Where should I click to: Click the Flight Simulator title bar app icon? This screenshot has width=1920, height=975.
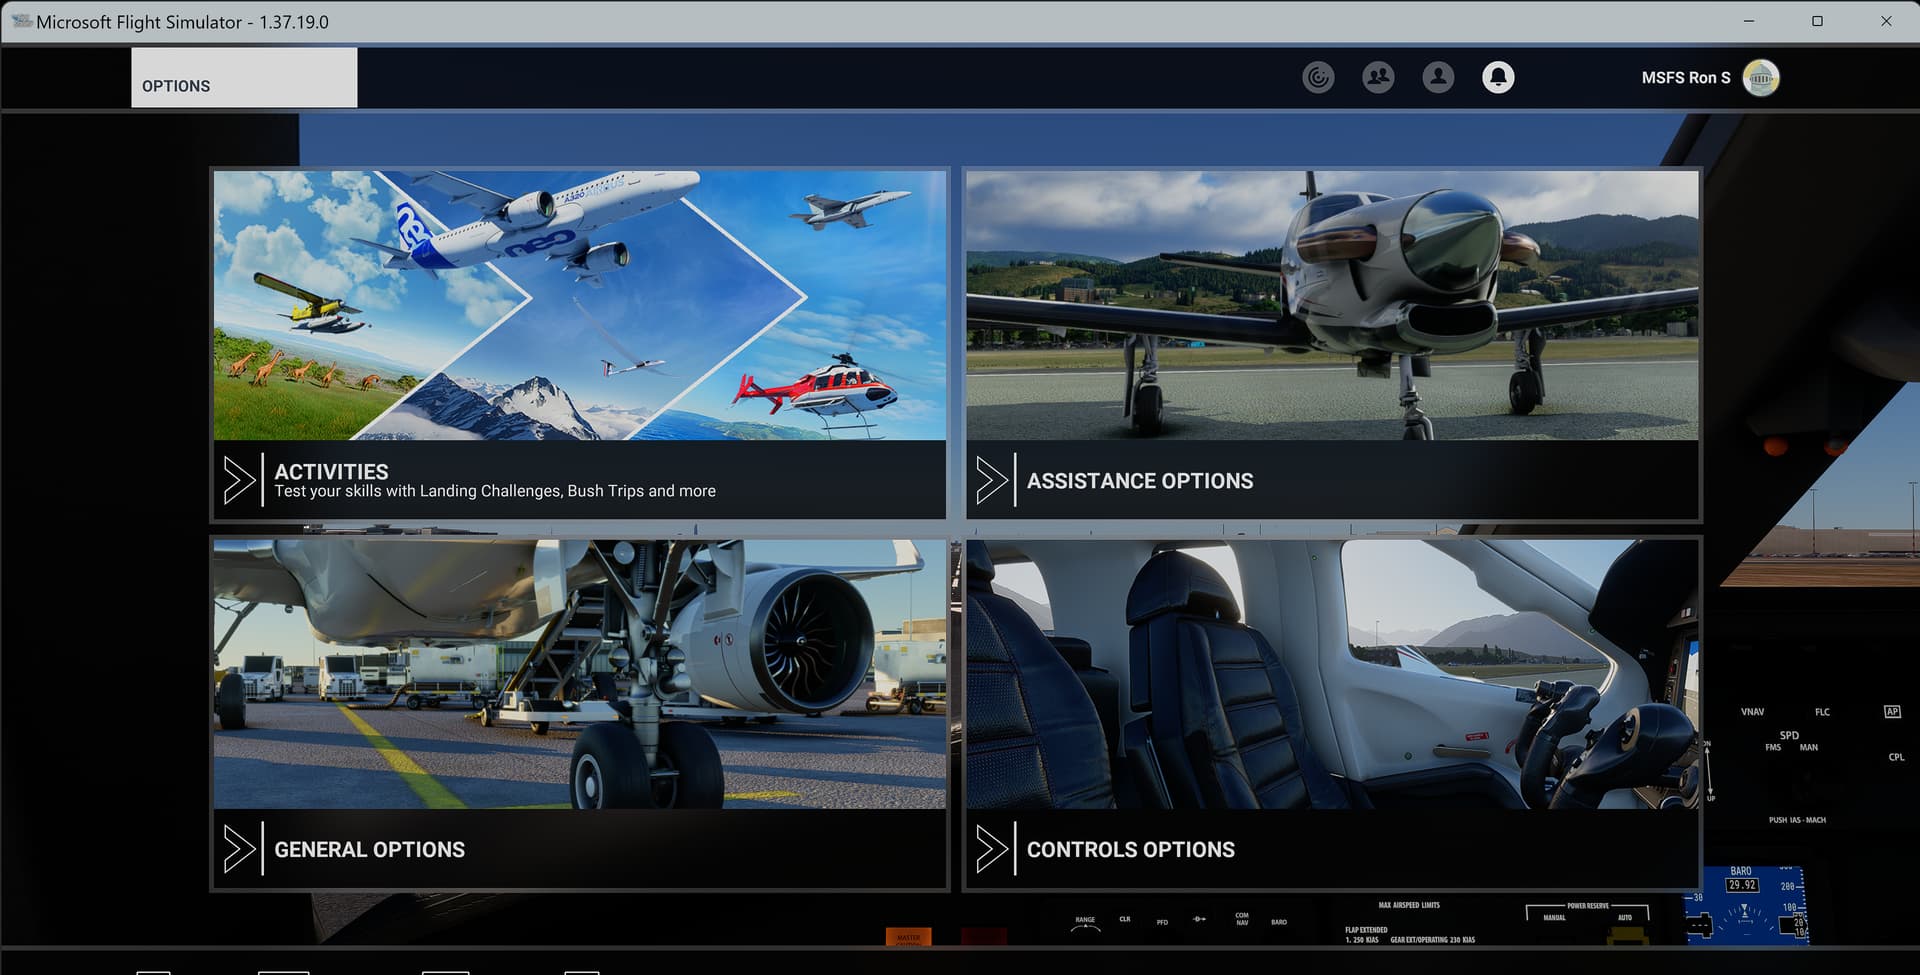coord(21,21)
